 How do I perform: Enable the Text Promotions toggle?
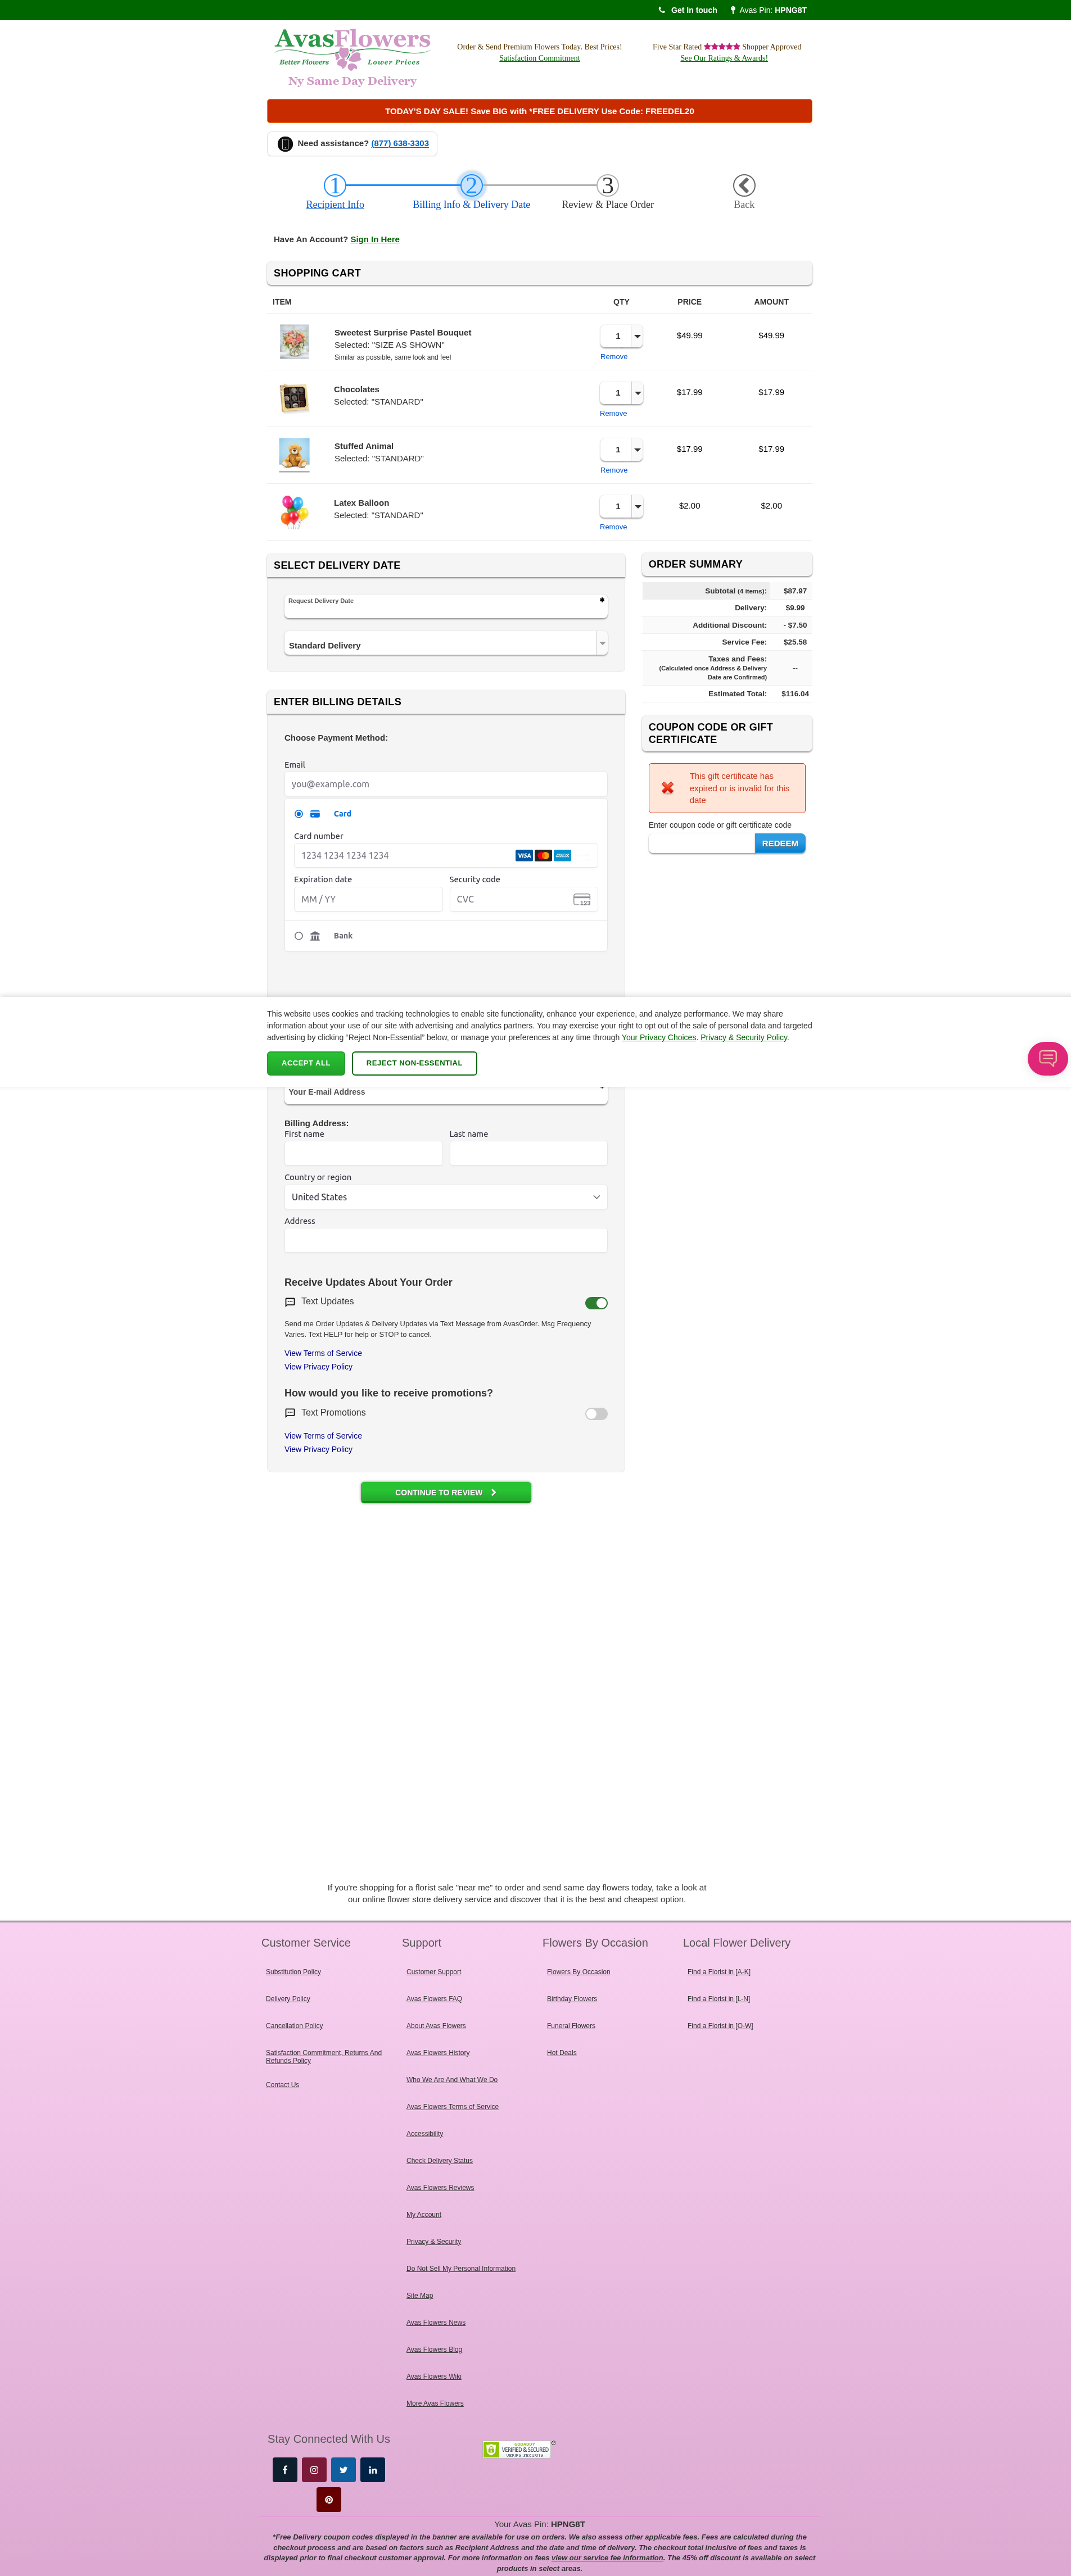(596, 1414)
